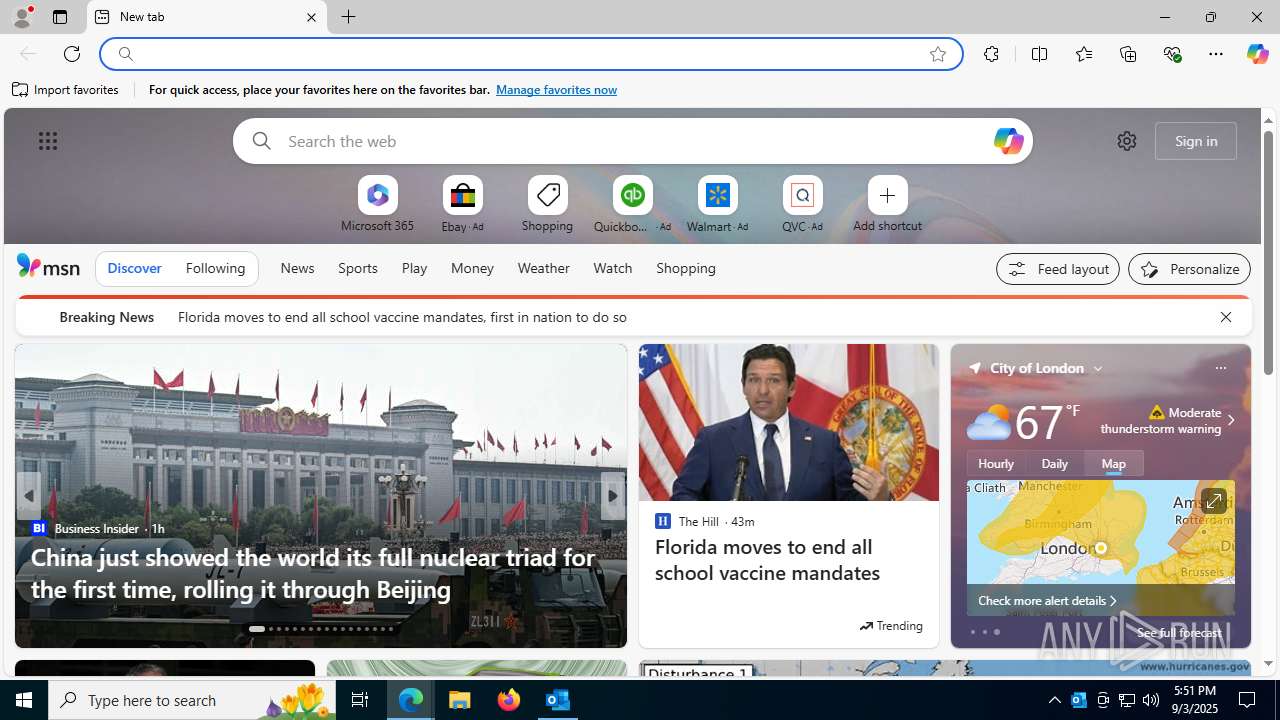1280x720 pixels.
Task: Select Daily weather view
Action: (x=1055, y=463)
